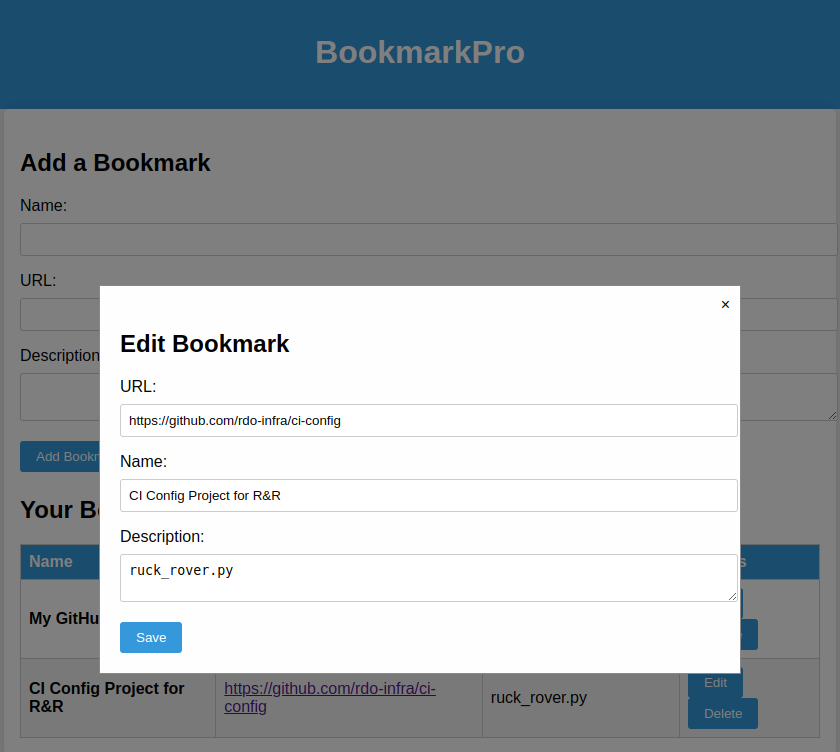The height and width of the screenshot is (752, 840).
Task: Click the Add Bookmark button behind dialog
Action: click(x=60, y=456)
